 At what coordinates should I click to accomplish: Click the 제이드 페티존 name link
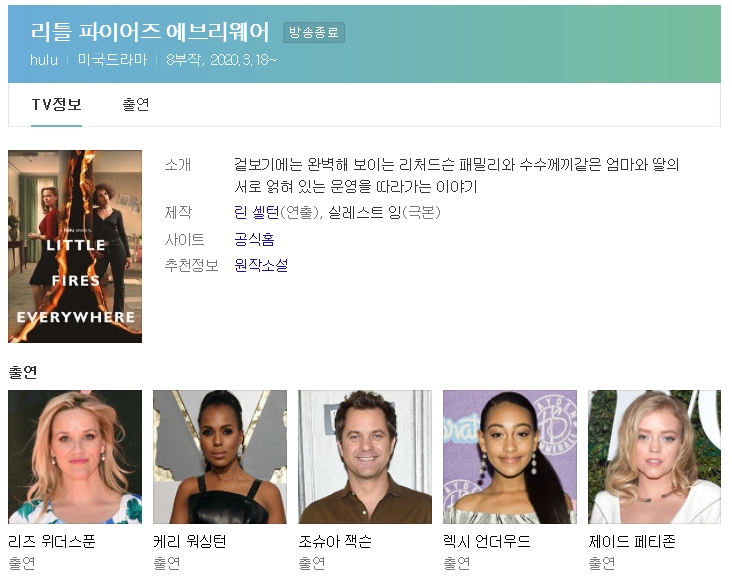632,542
